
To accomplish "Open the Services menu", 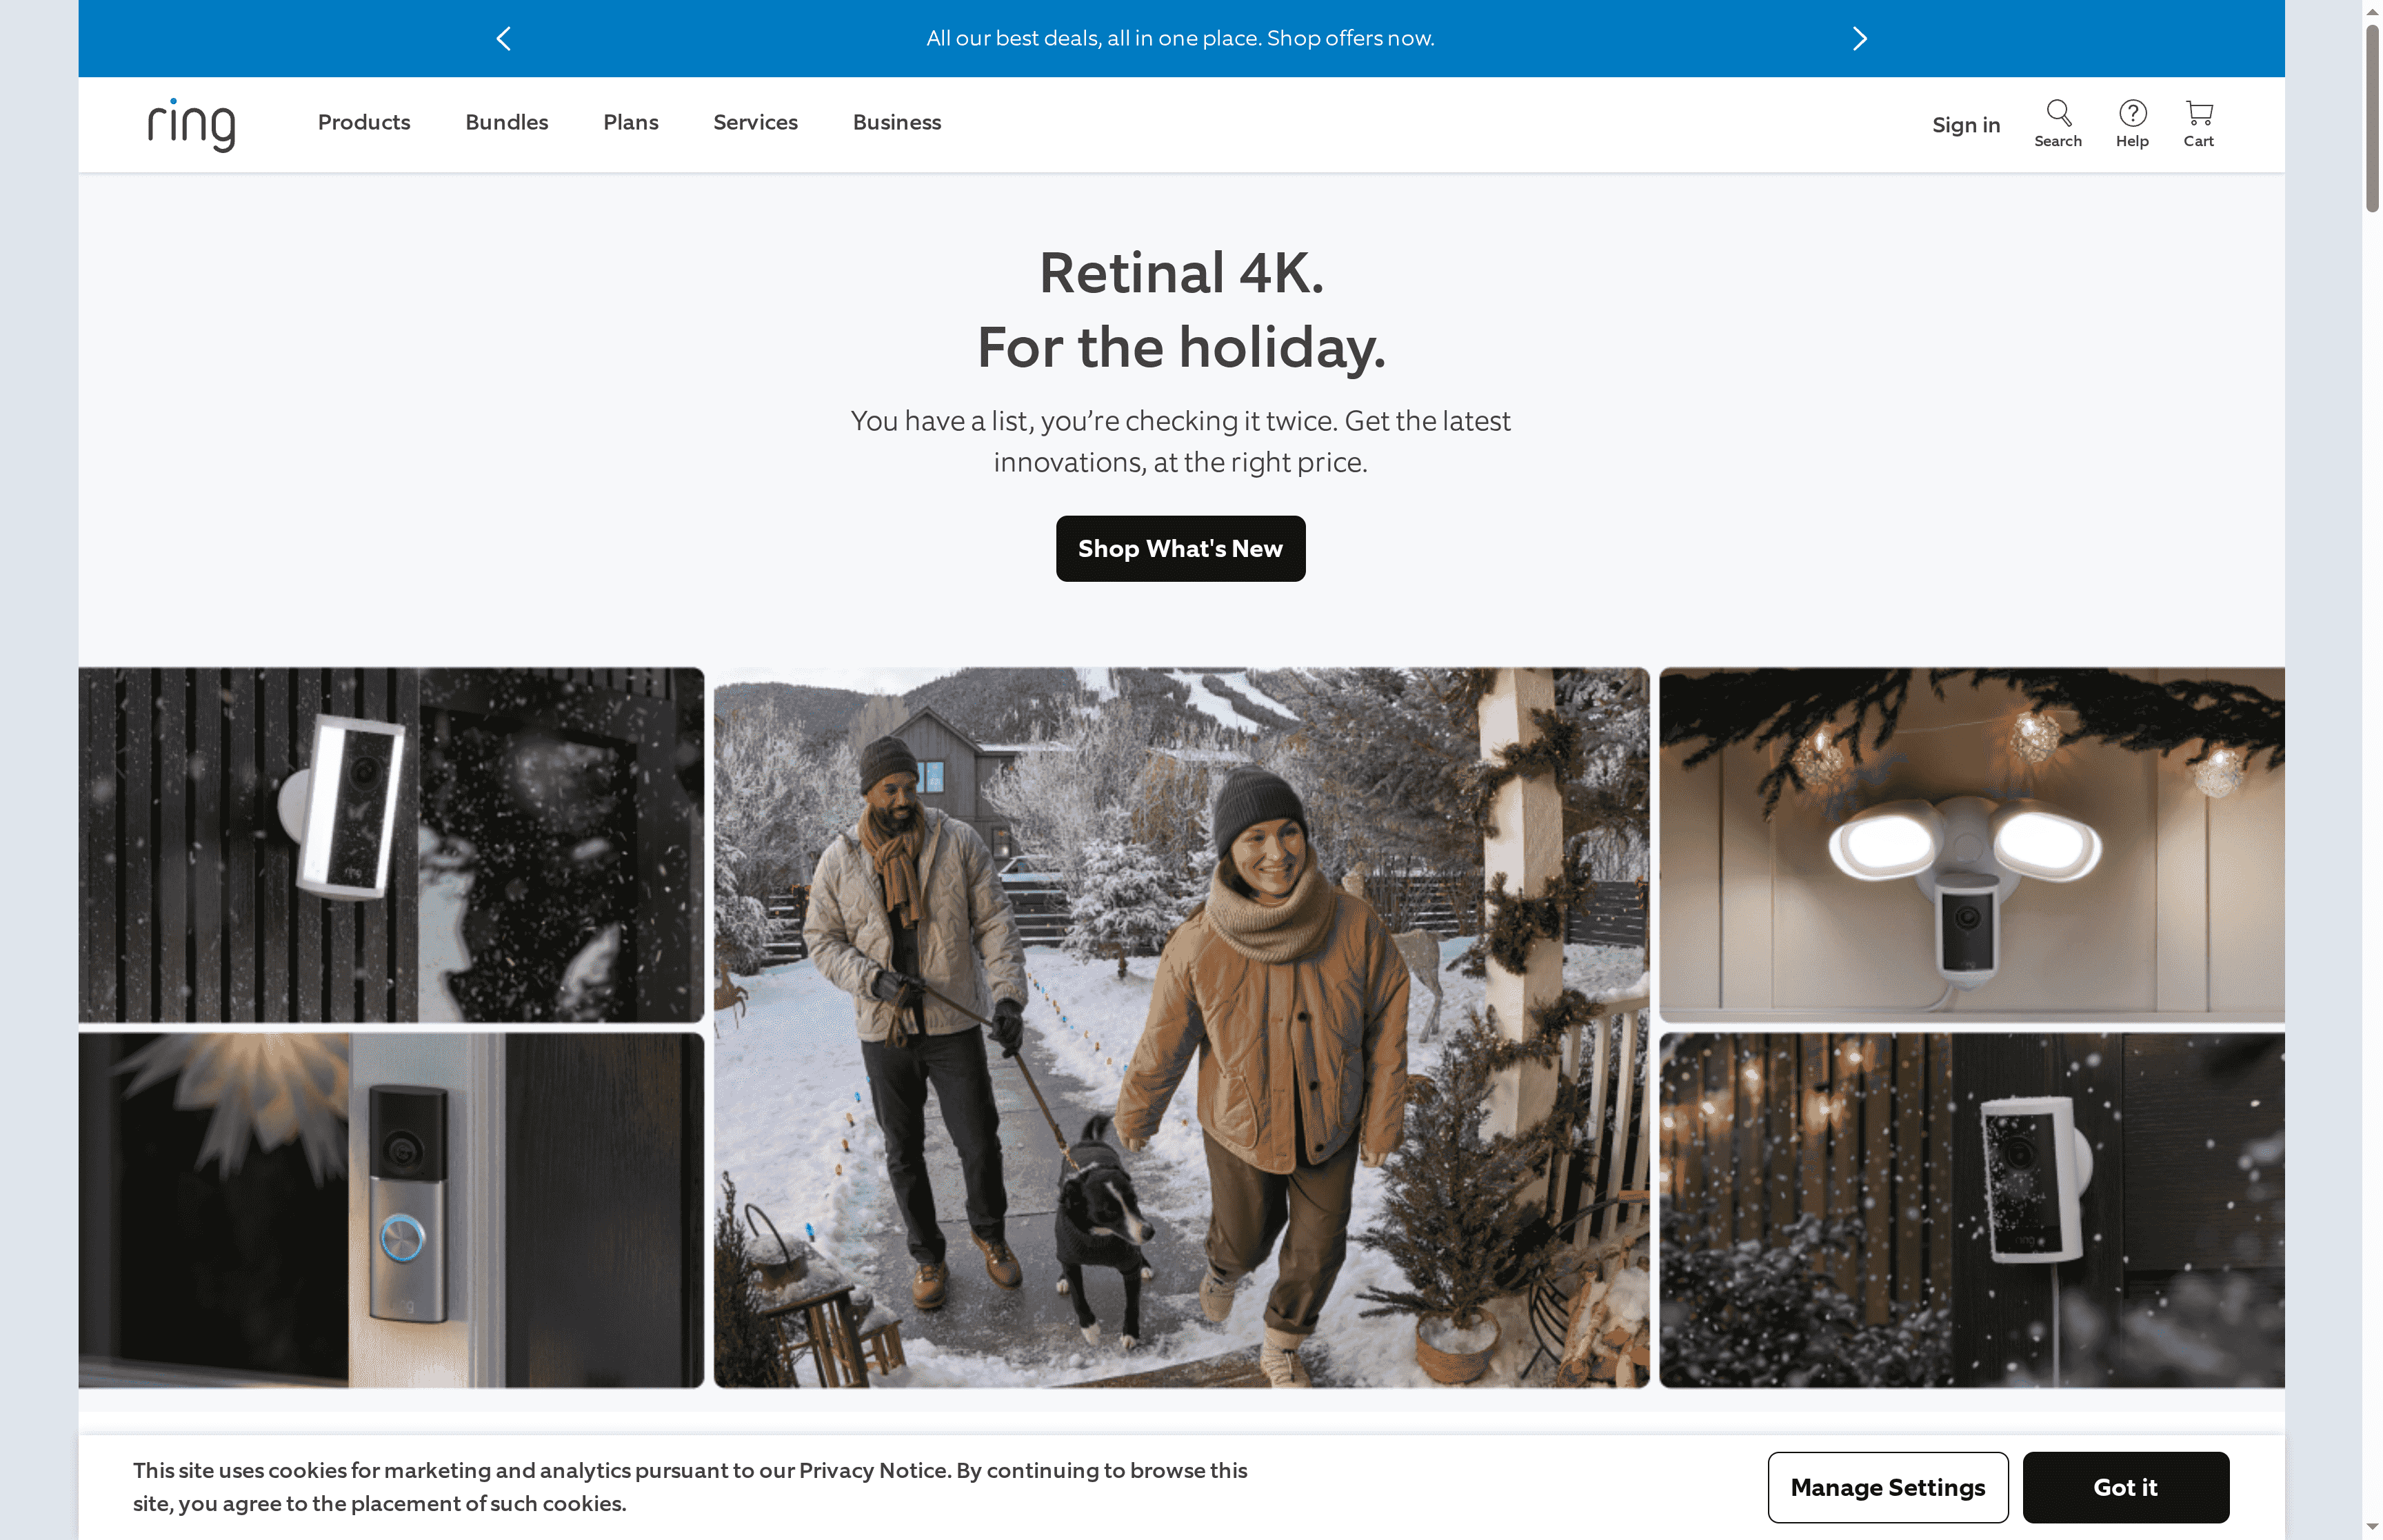I will (x=755, y=122).
